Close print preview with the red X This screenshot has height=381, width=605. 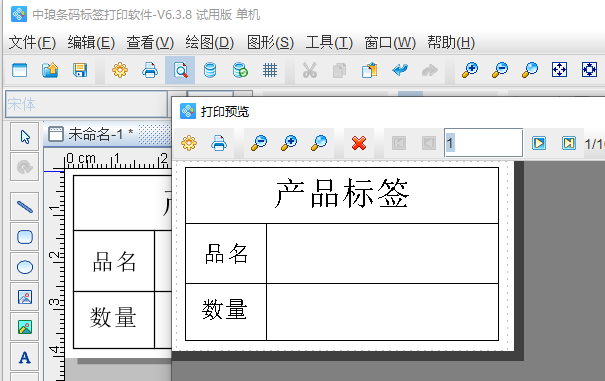tap(359, 143)
